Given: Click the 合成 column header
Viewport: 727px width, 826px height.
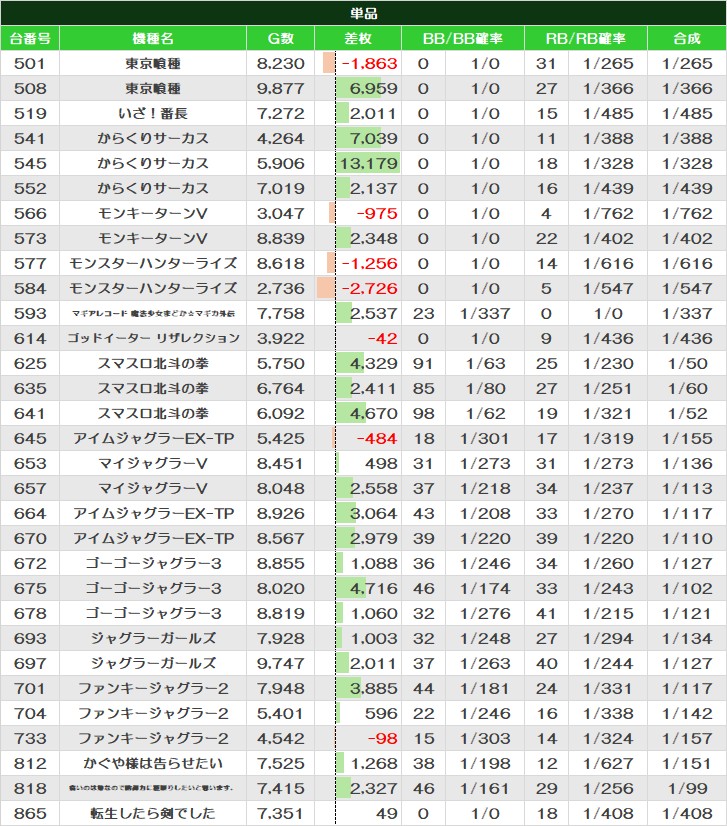Looking at the screenshot, I should point(687,38).
